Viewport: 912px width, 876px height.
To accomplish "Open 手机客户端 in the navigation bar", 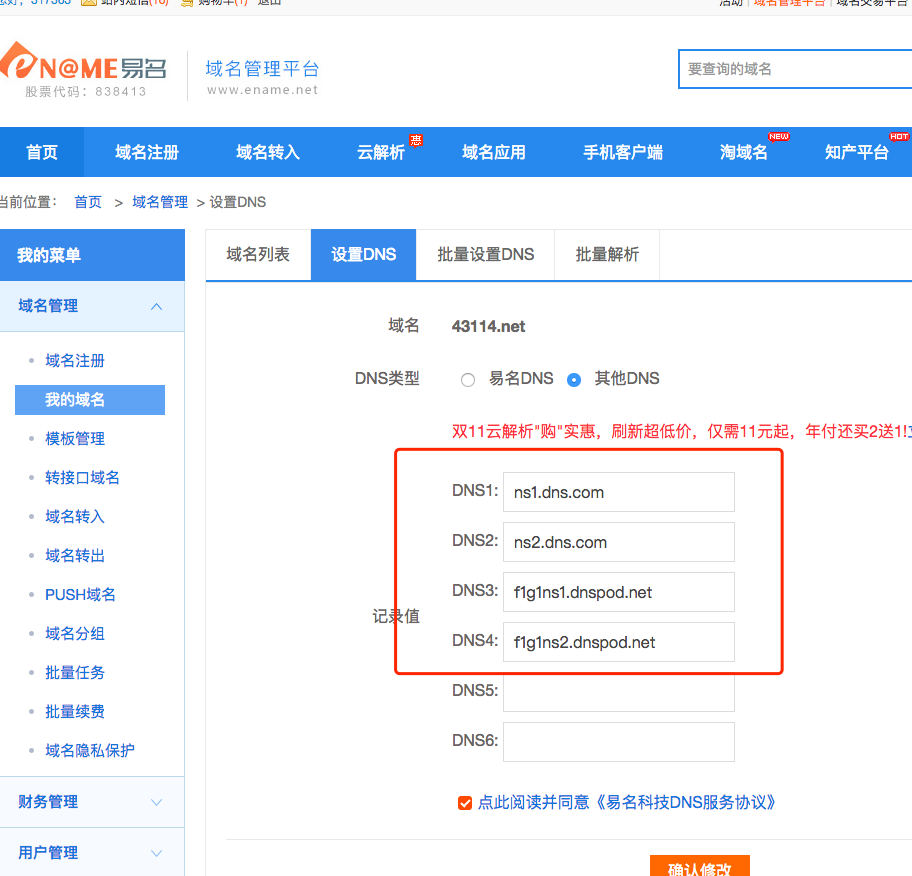I will point(623,153).
